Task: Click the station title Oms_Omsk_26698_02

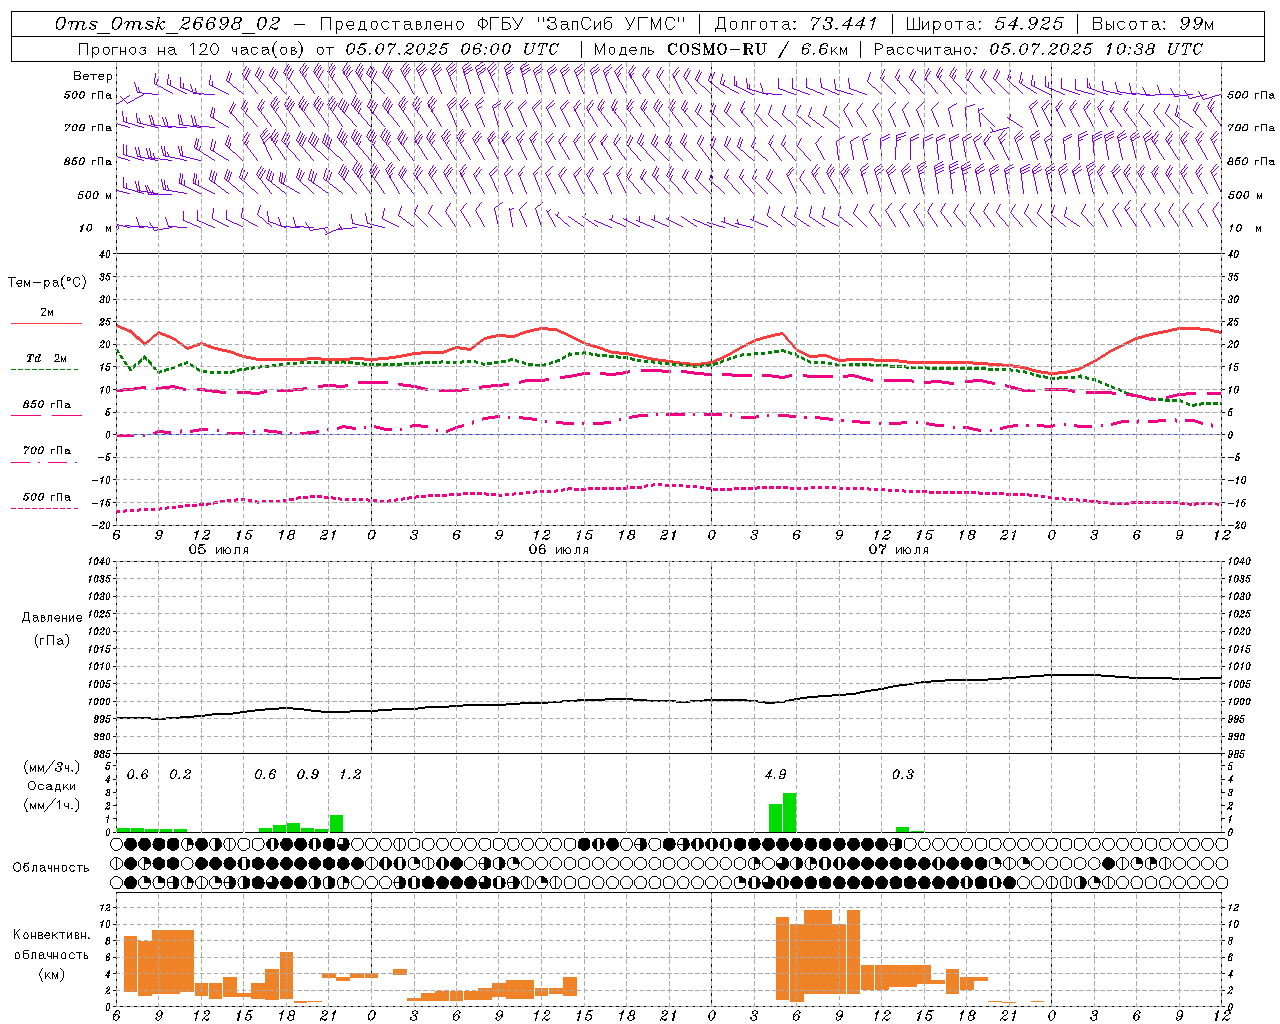Action: coord(169,24)
